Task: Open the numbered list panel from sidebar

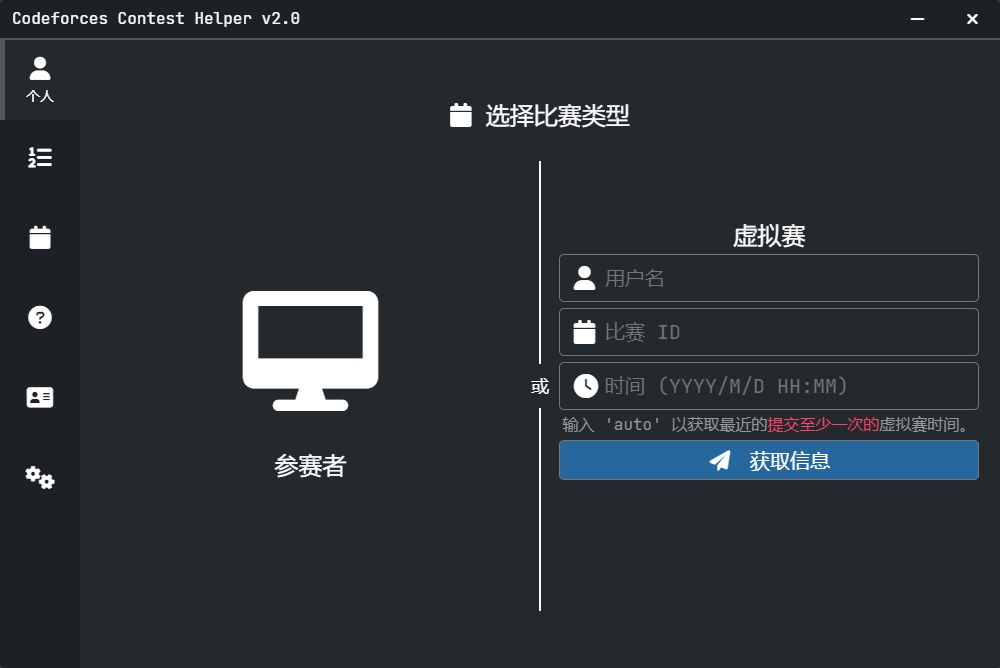Action: coord(39,157)
